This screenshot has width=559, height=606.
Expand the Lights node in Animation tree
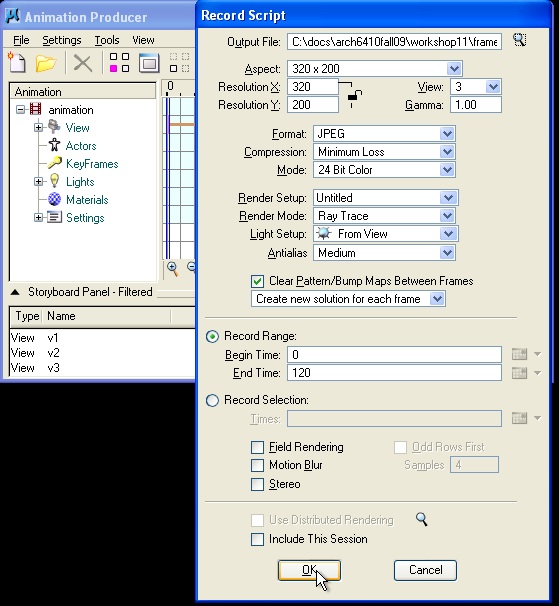[x=38, y=182]
